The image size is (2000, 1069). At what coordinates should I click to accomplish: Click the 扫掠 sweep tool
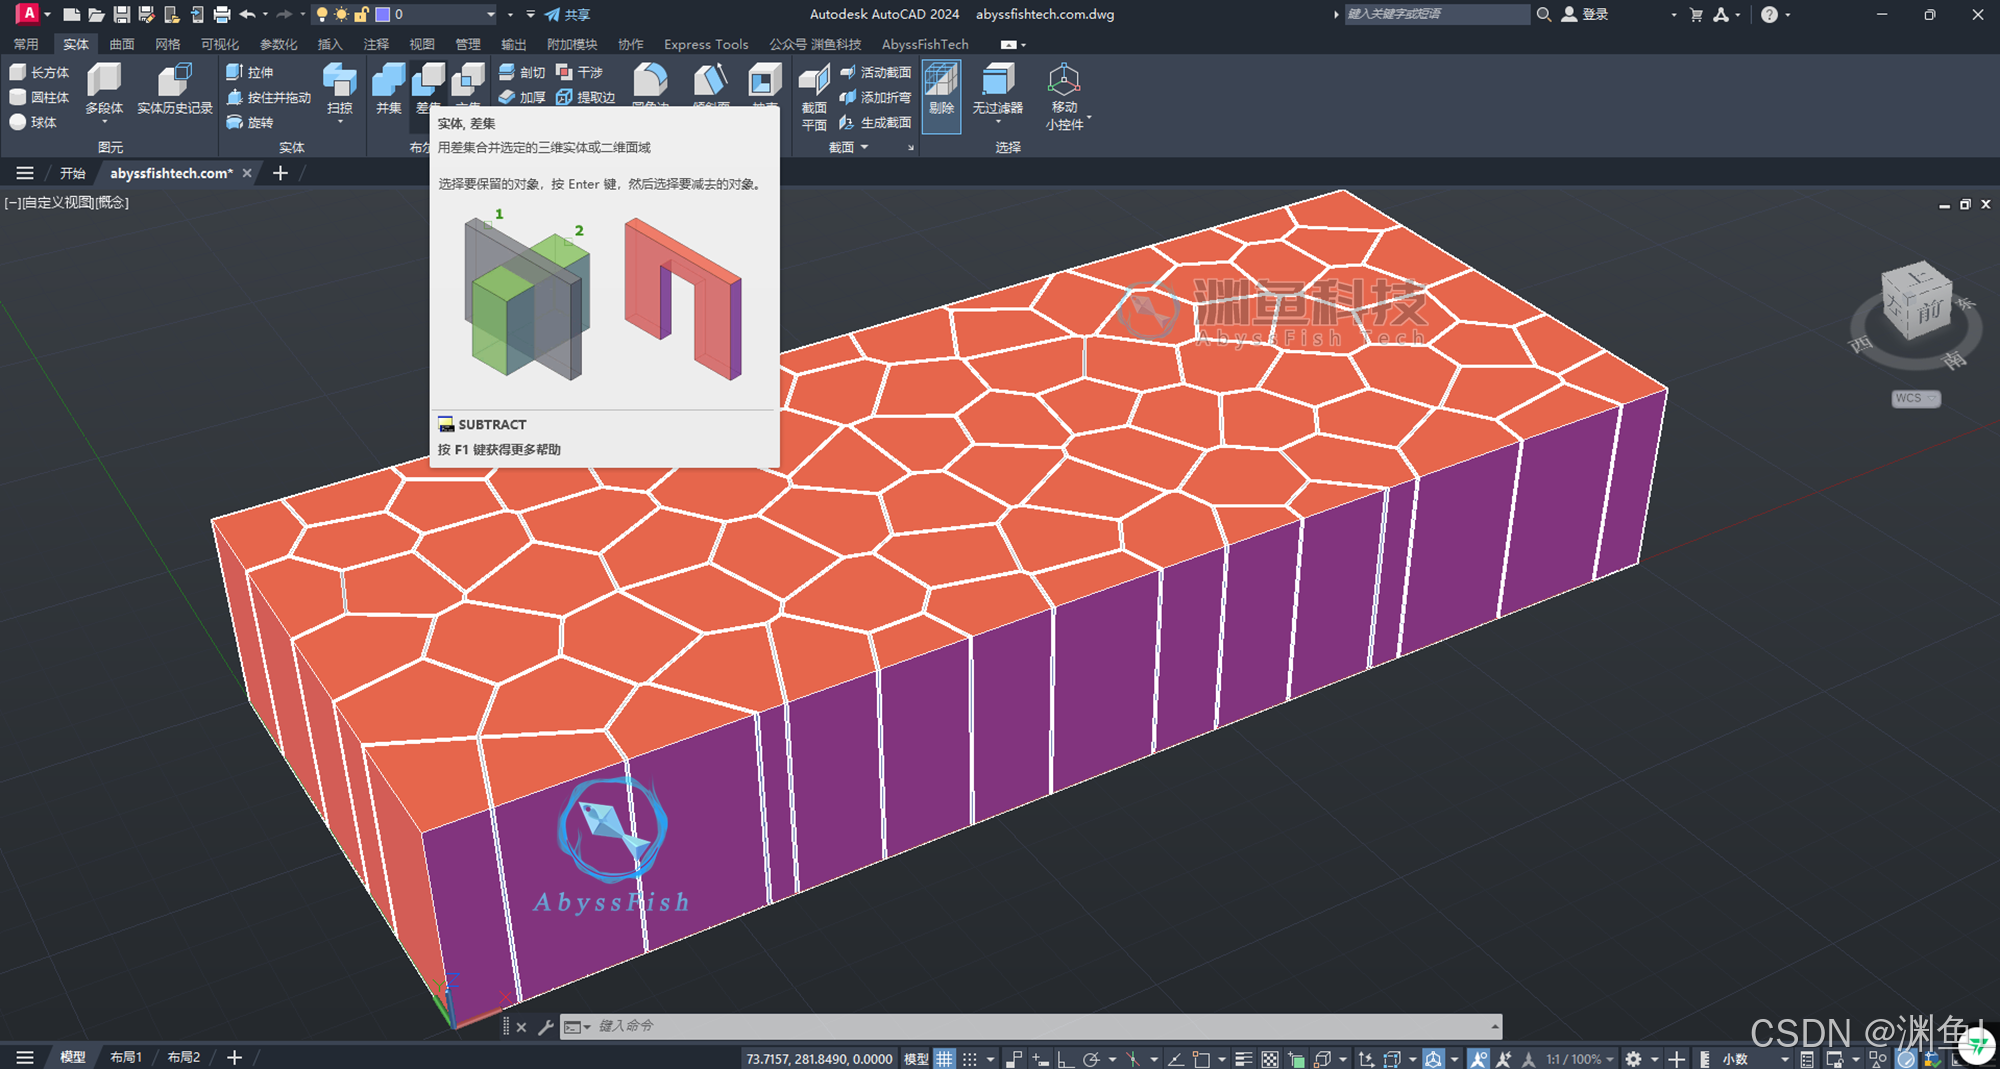[x=340, y=88]
